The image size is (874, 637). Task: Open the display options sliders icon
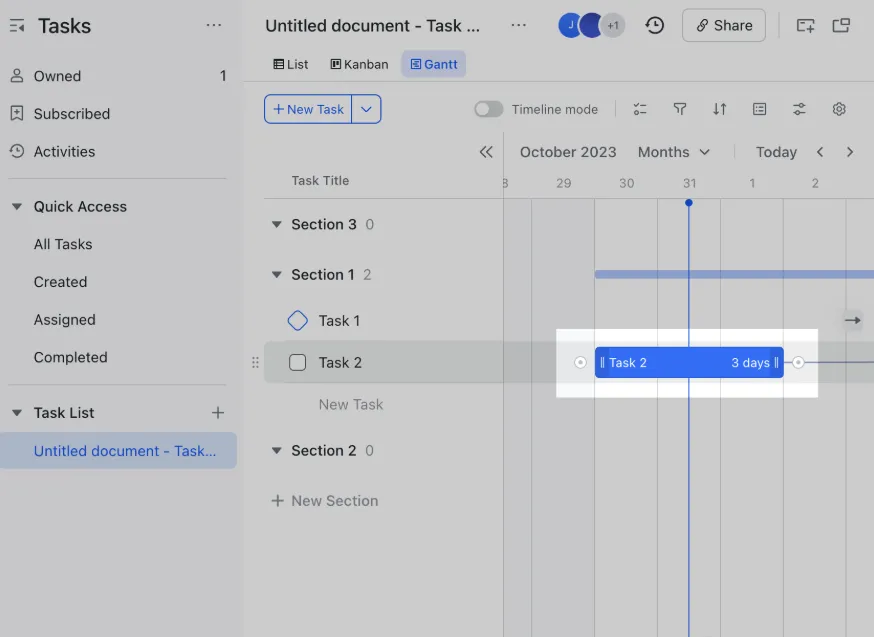[799, 109]
